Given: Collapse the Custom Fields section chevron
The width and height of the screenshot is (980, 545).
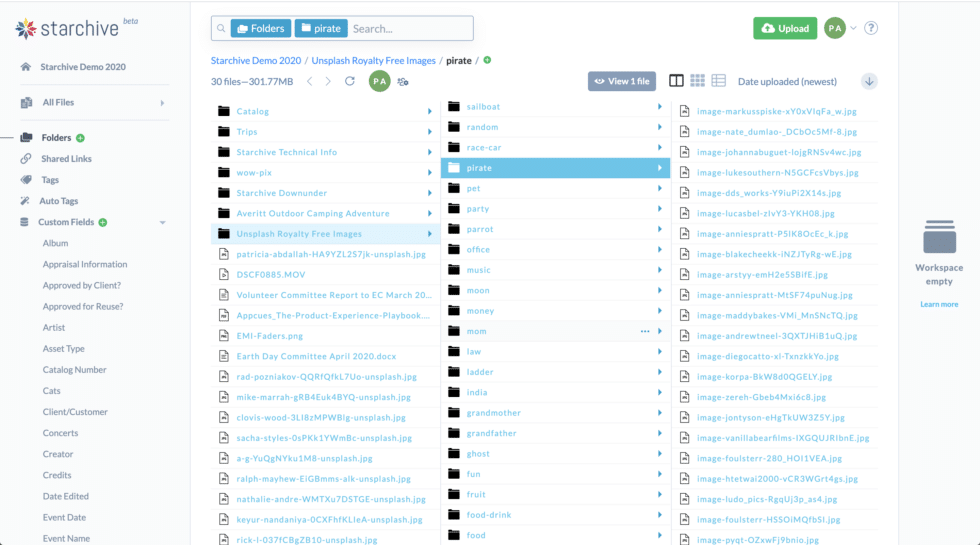Looking at the screenshot, I should [162, 222].
